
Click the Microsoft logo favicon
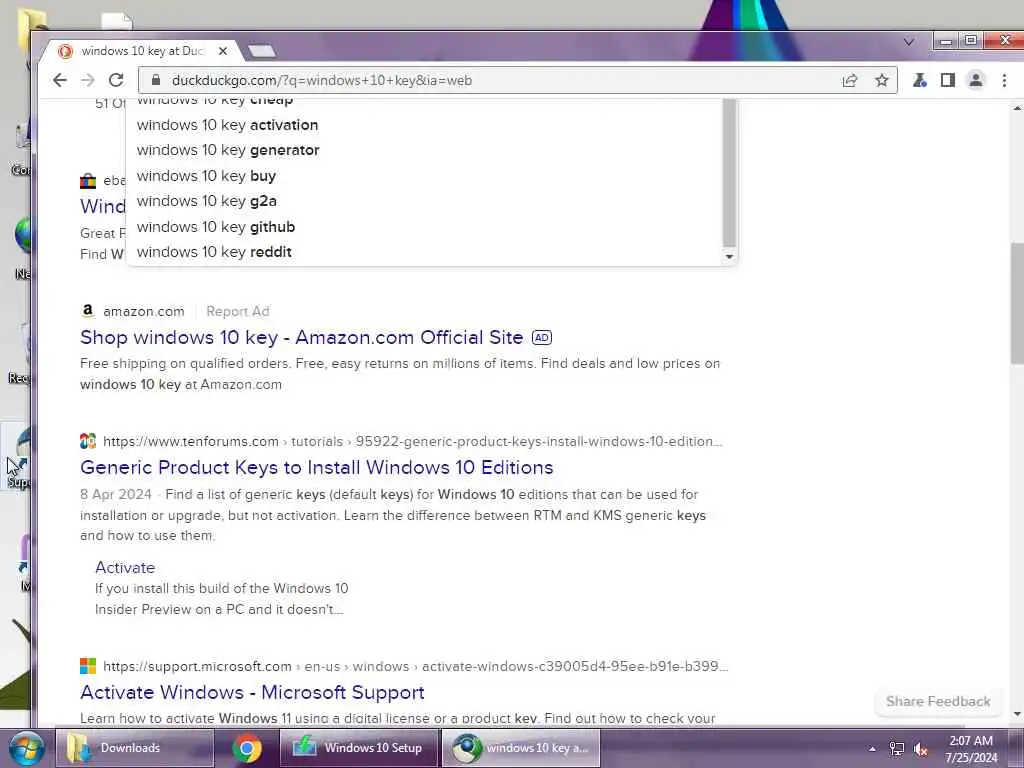(x=88, y=666)
